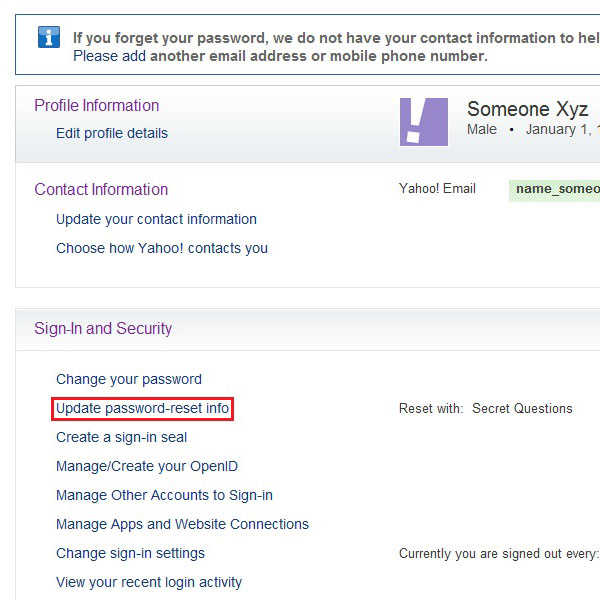This screenshot has width=600, height=600.
Task: Click the Sign-In and Security section heading
Action: pos(103,329)
